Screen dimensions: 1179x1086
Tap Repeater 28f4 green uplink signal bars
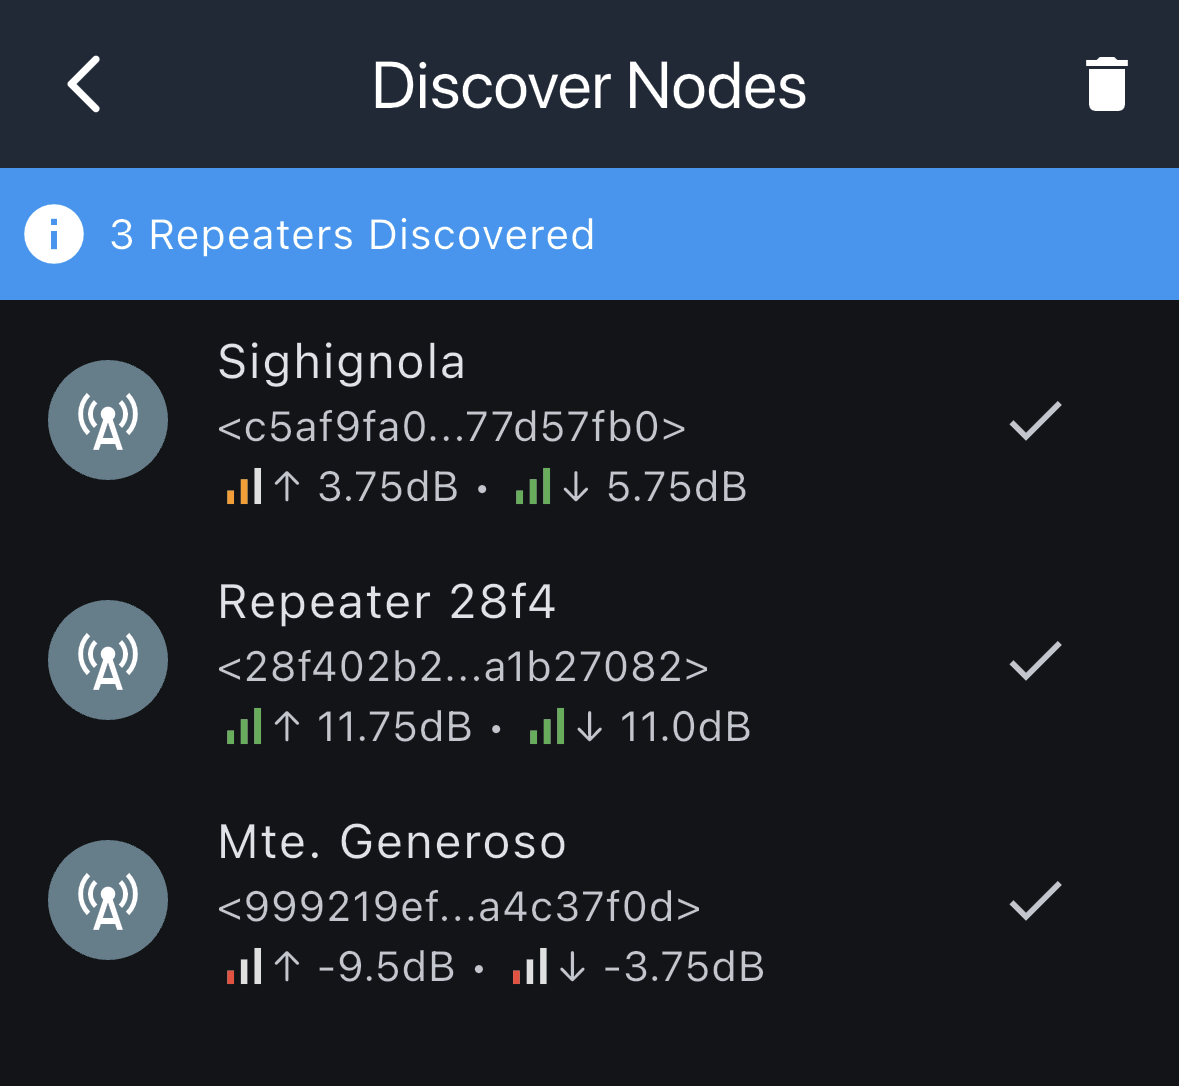click(x=243, y=727)
